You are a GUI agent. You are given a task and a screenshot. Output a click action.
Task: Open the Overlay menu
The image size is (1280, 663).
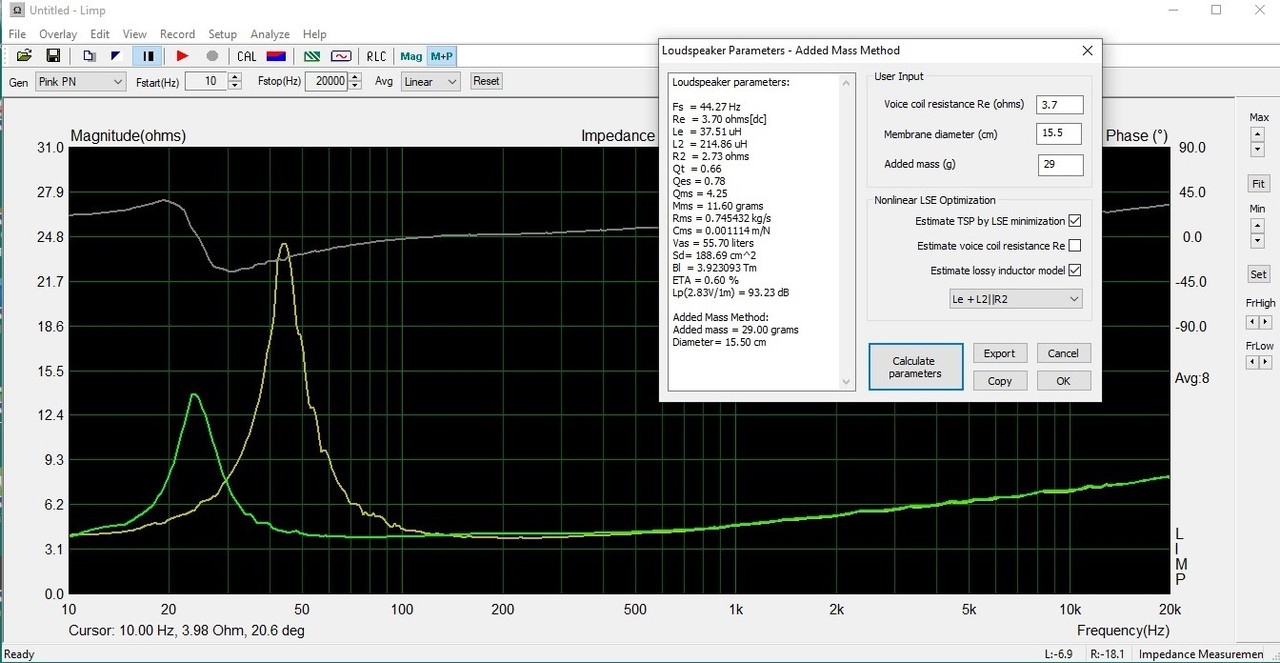[58, 34]
